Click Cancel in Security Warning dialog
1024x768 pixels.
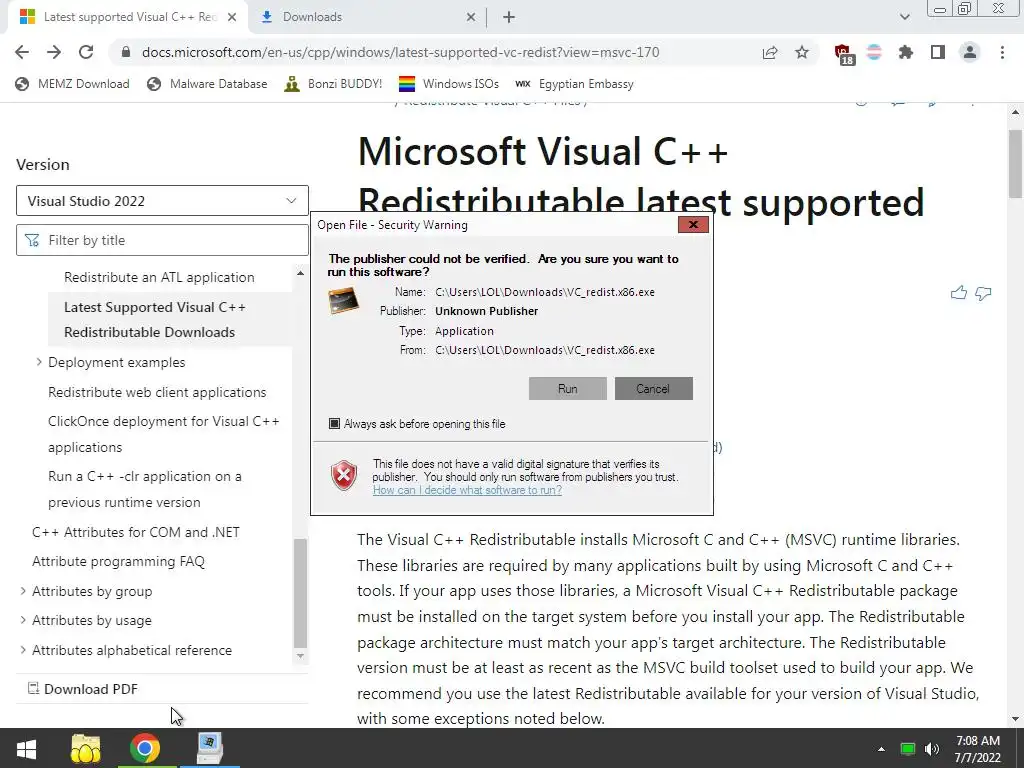[x=653, y=389]
